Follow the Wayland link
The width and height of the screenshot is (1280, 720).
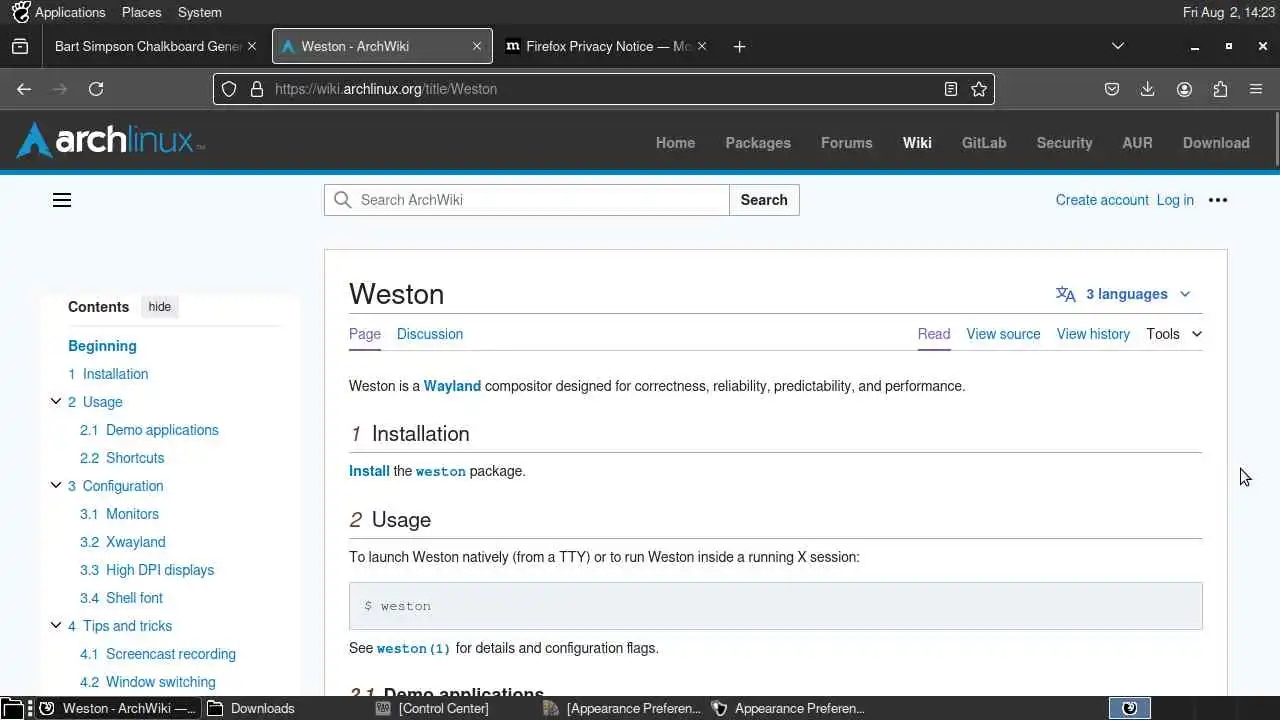pyautogui.click(x=452, y=386)
